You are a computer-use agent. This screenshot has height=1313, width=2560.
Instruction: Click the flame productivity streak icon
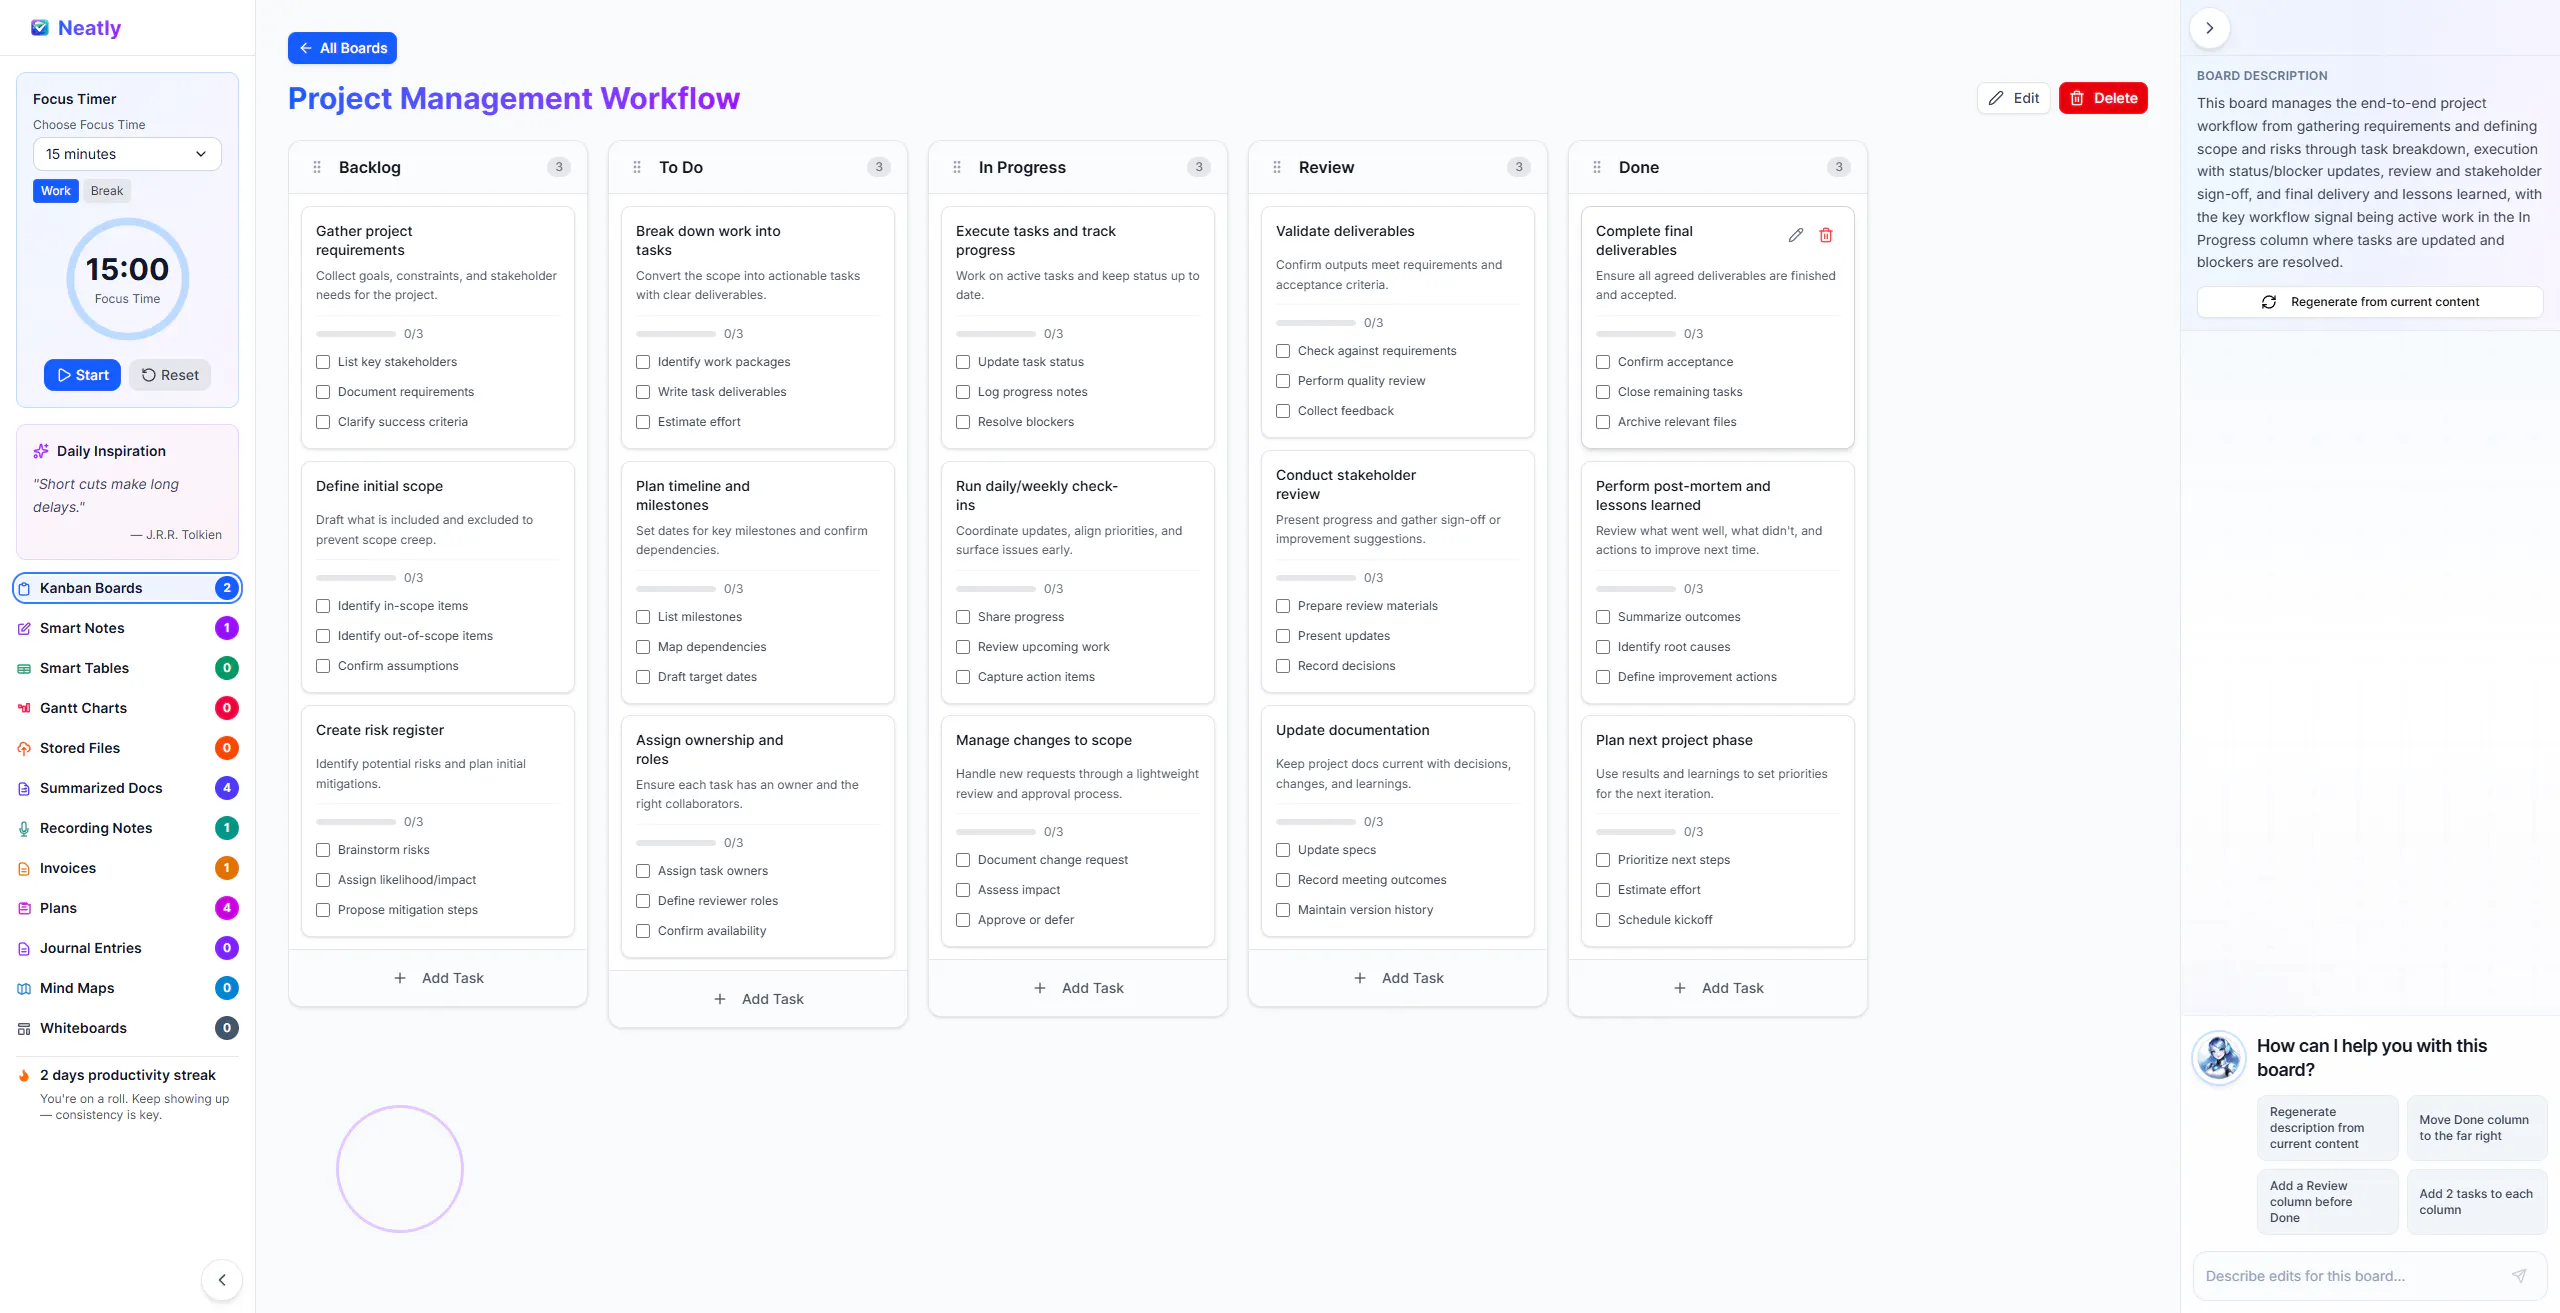pos(24,1076)
